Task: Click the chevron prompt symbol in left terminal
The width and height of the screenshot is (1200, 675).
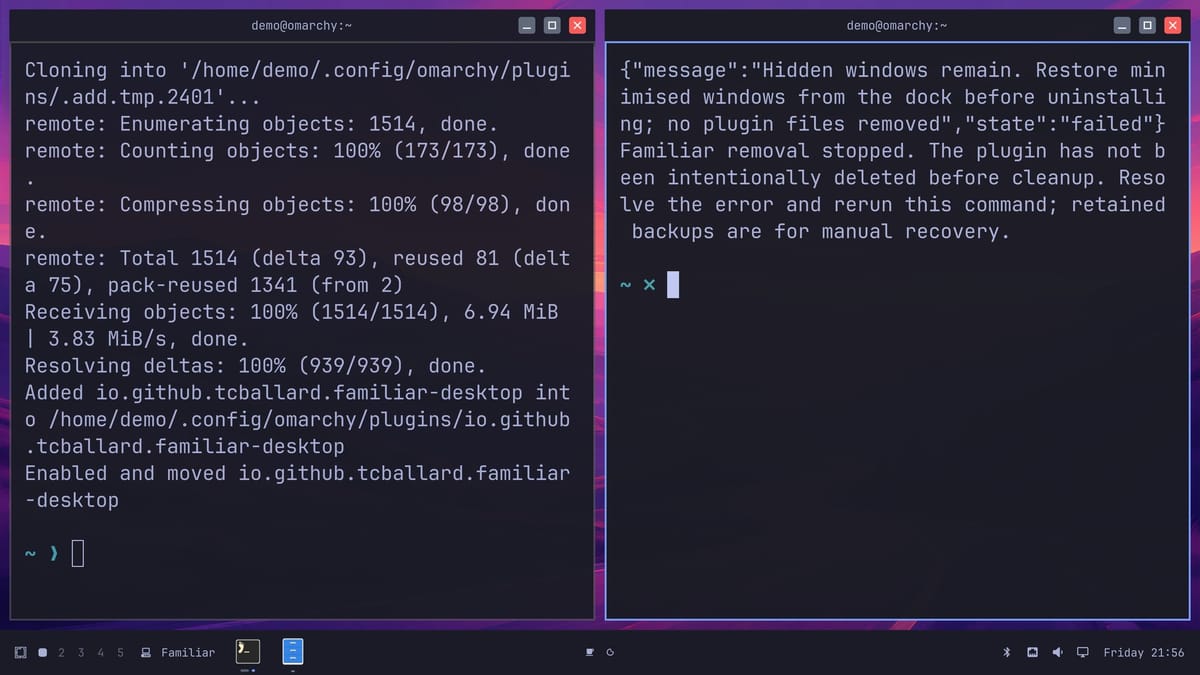Action: click(54, 553)
